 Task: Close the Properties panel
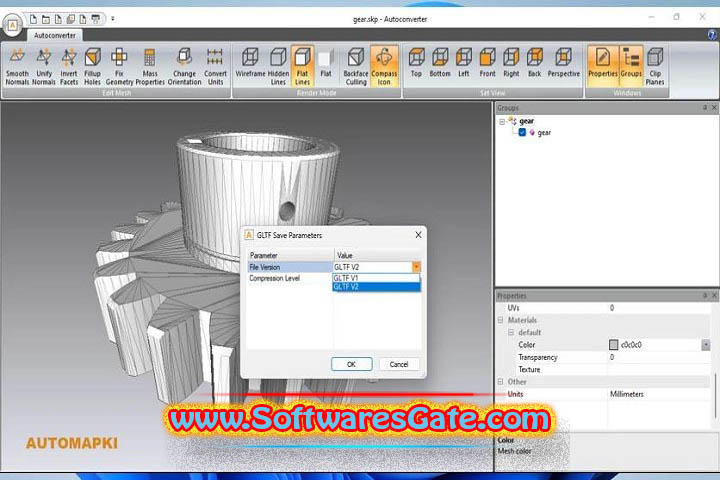[x=714, y=295]
